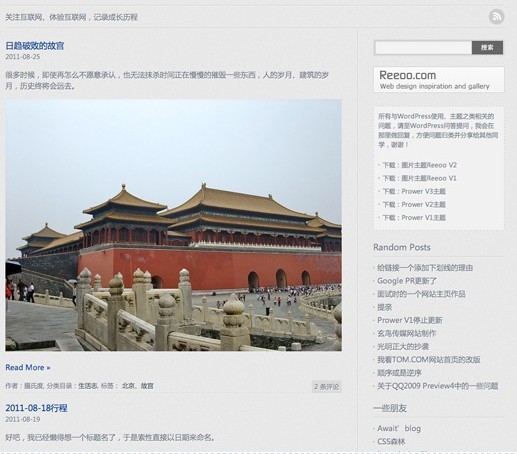Visit Await' blog friend link
The height and width of the screenshot is (454, 517).
pos(399,428)
